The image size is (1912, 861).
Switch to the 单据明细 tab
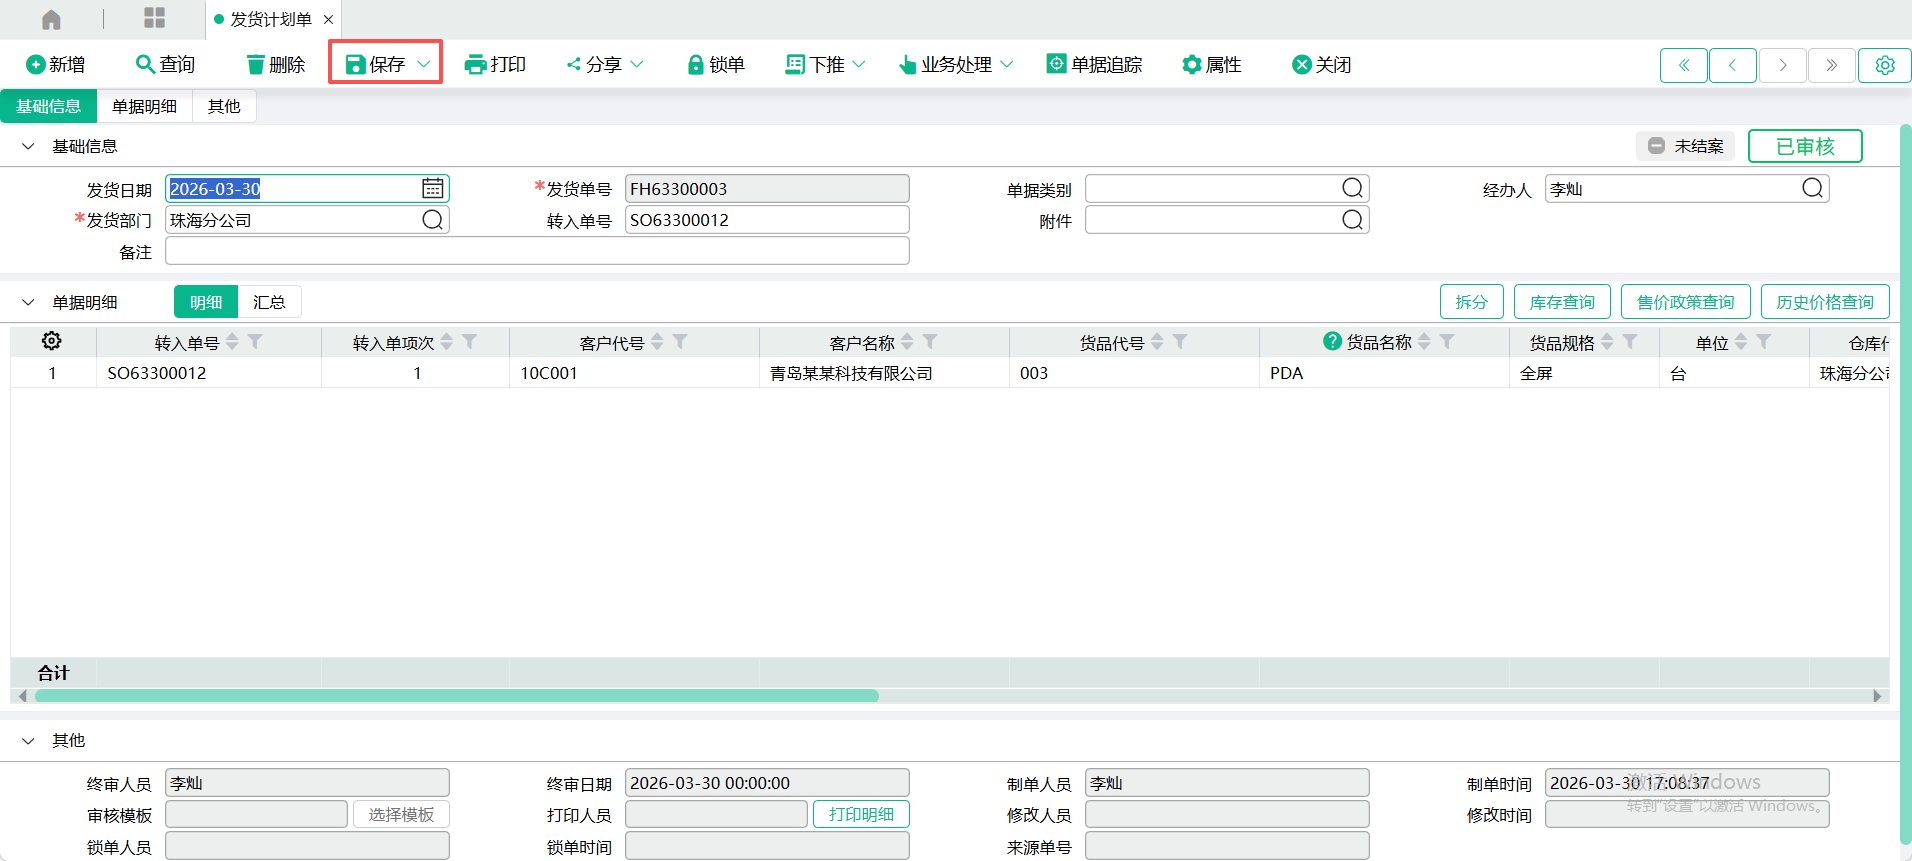pyautogui.click(x=144, y=106)
